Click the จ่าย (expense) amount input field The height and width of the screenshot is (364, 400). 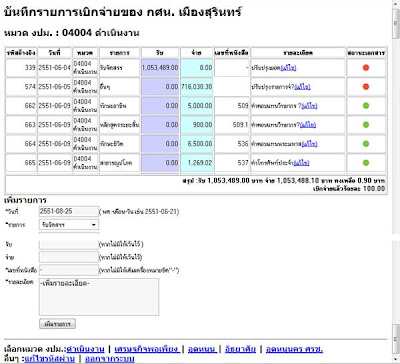69,257
